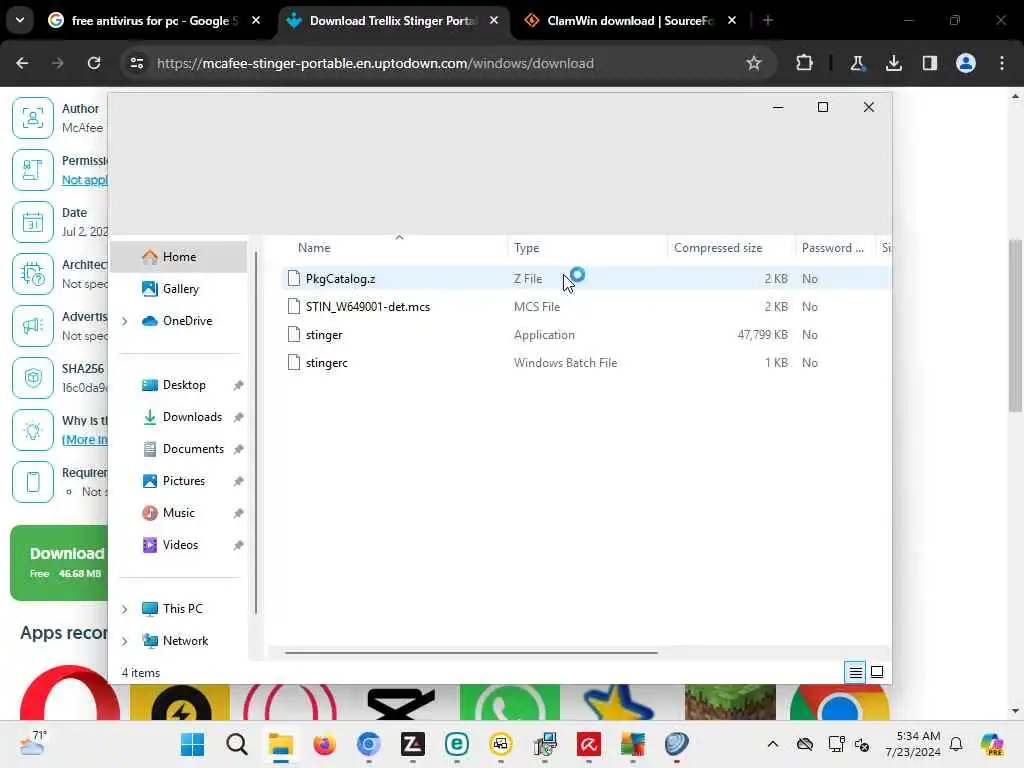Open taskbar Search

coord(236,744)
